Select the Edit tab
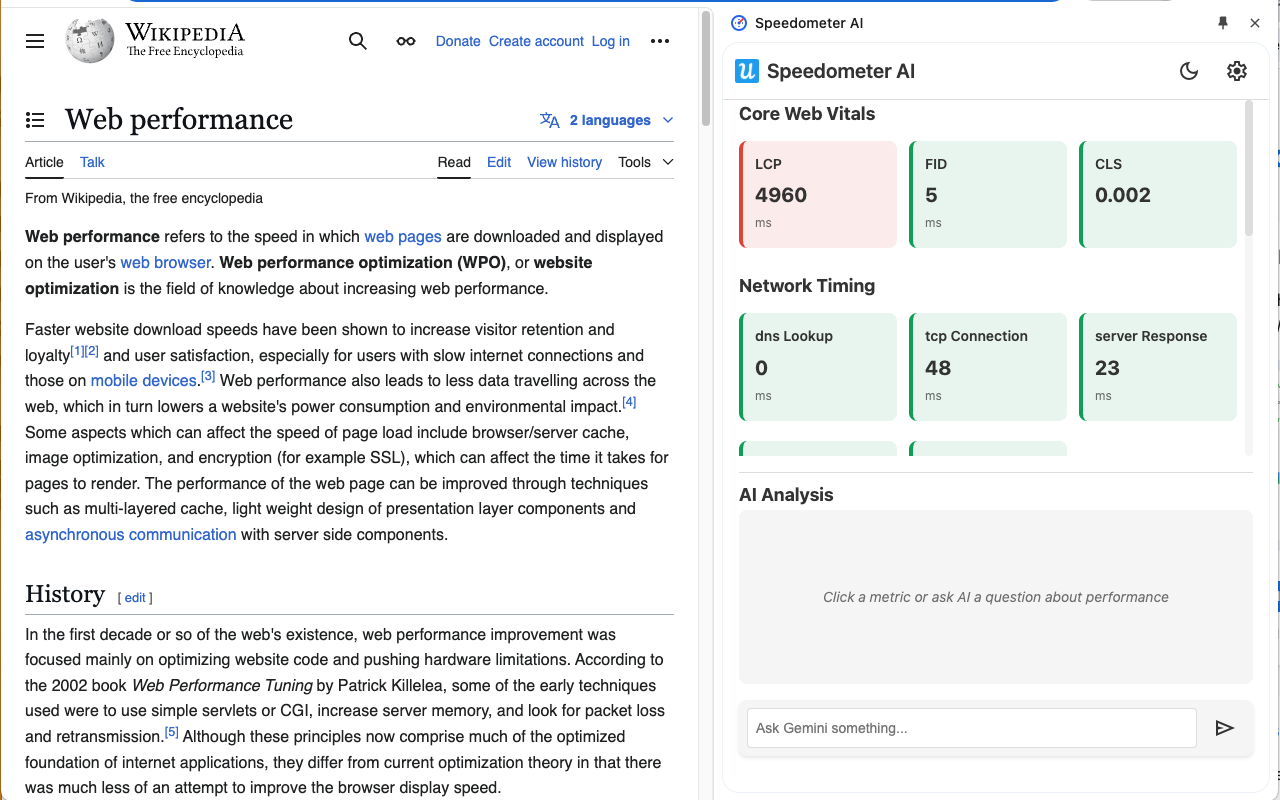Screen dimensions: 1280x800 (x=499, y=162)
